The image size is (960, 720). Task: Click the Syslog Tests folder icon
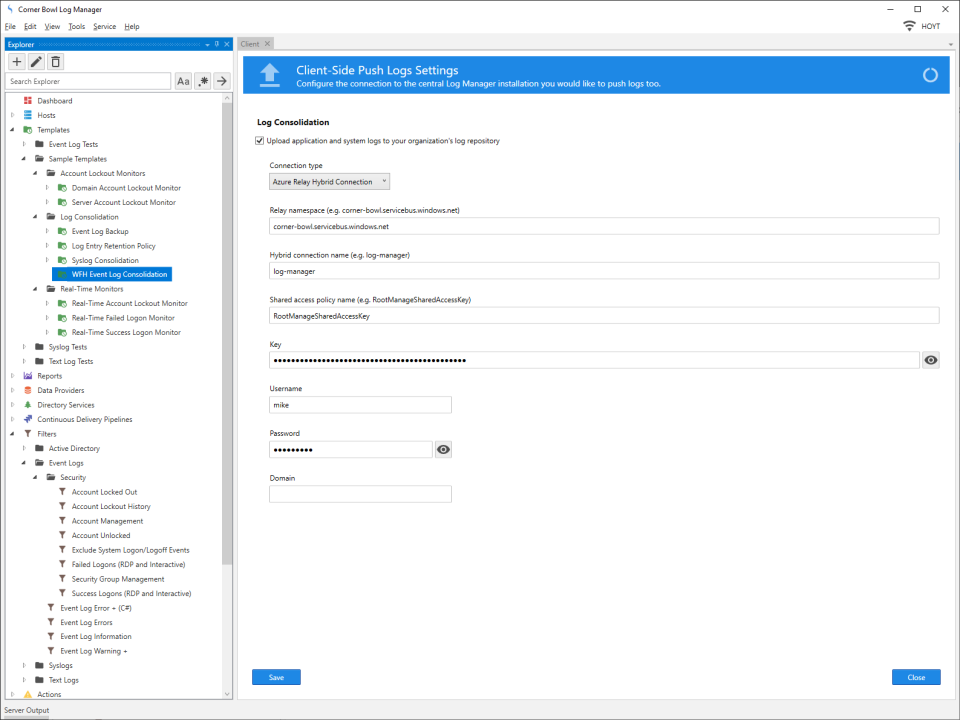(39, 347)
